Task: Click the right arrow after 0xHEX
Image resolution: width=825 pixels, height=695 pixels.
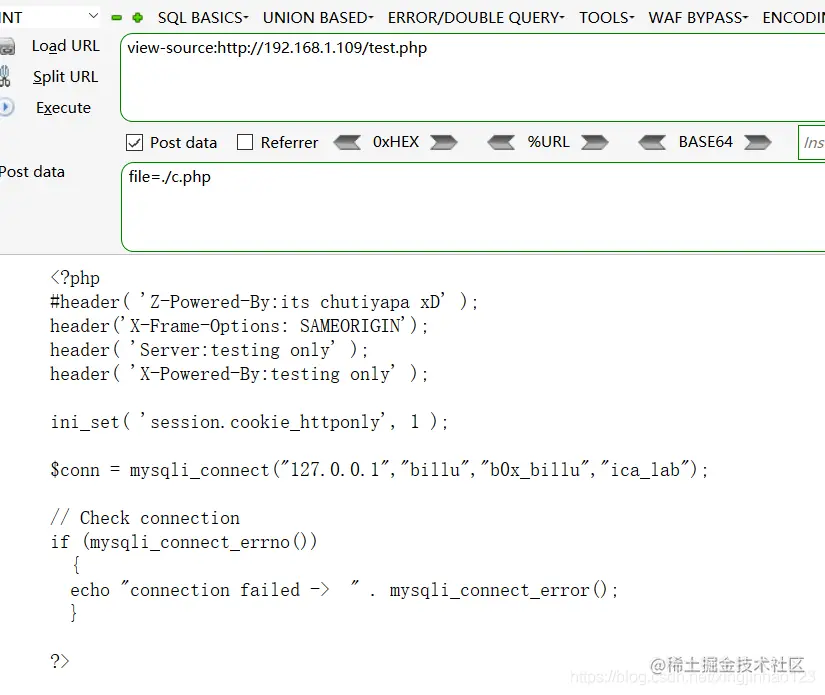Action: 444,143
